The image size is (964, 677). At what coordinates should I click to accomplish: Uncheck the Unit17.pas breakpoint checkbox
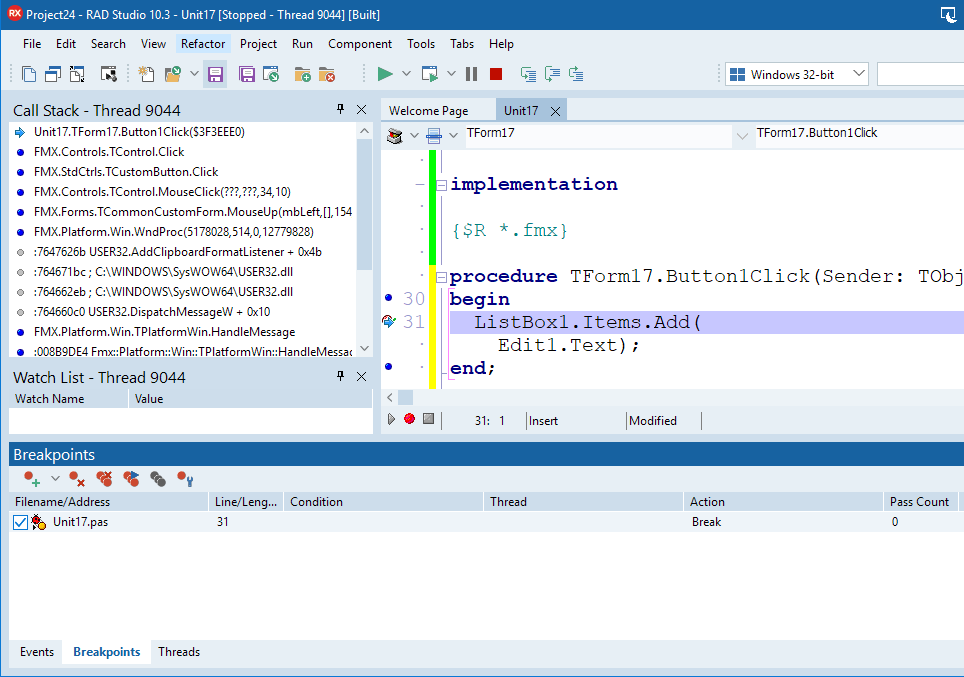pos(21,522)
